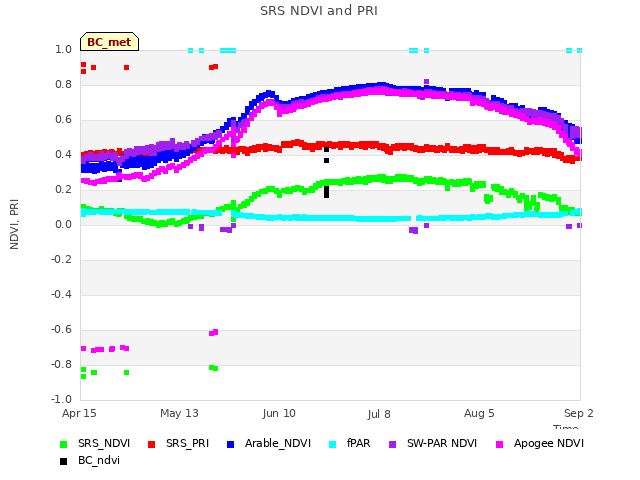Click the -0.2 y-axis tick label
The image size is (640, 480).
61,260
